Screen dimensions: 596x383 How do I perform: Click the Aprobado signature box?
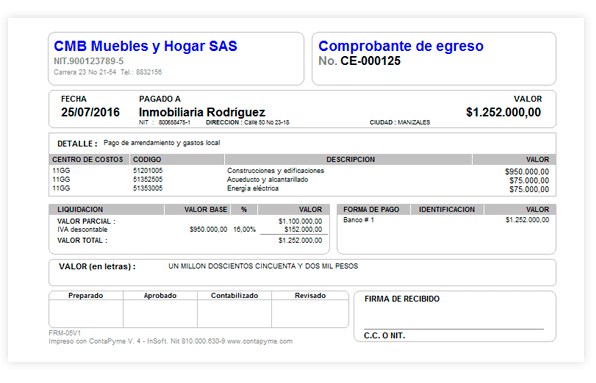[x=160, y=313]
